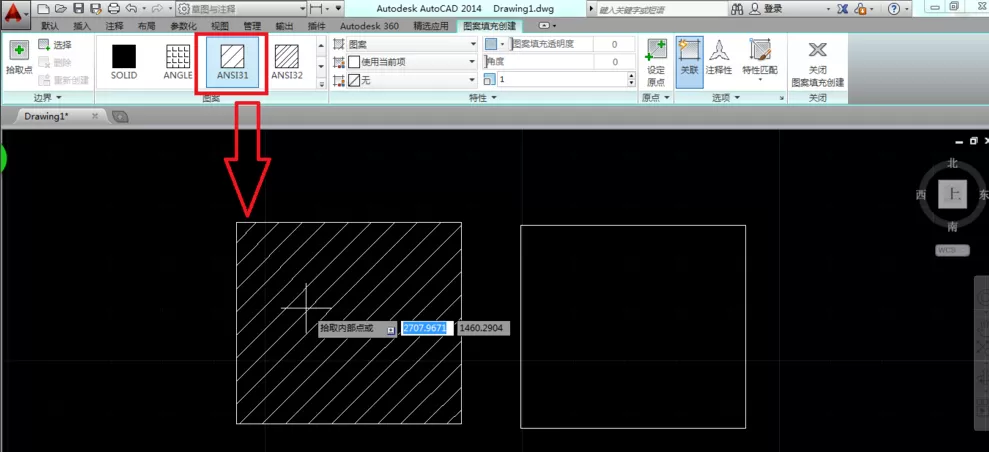Screen dimensions: 989x452
Task: Switch to the 管理 ribbon tab
Action: 252,26
